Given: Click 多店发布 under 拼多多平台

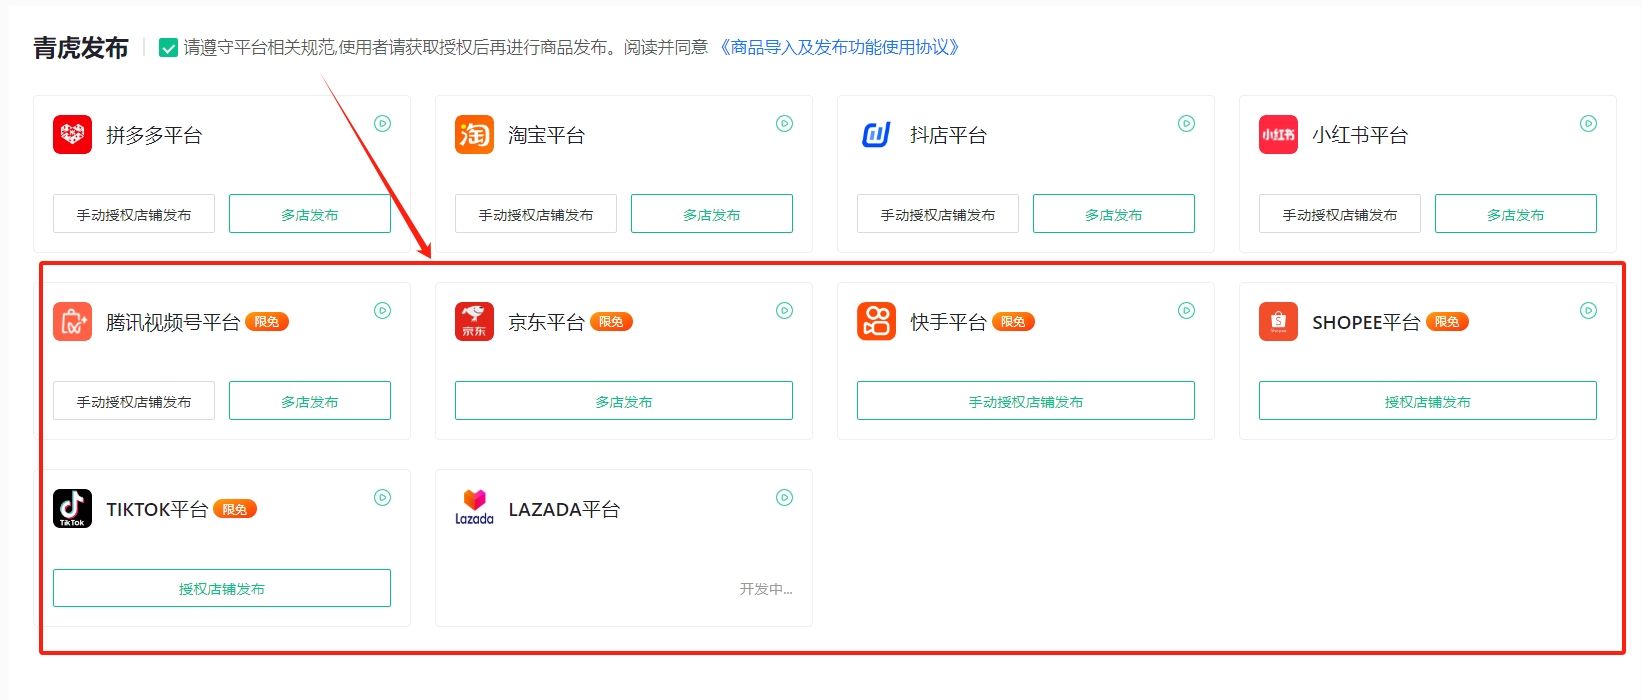Looking at the screenshot, I should pyautogui.click(x=310, y=214).
